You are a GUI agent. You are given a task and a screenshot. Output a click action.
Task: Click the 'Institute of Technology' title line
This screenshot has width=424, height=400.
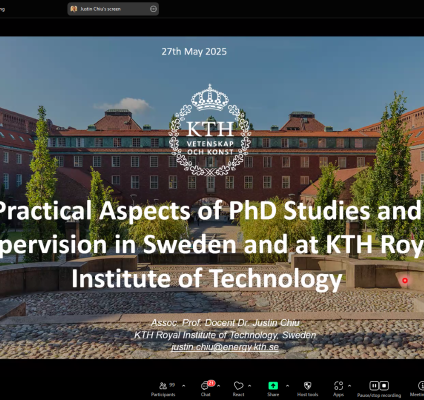[207, 279]
